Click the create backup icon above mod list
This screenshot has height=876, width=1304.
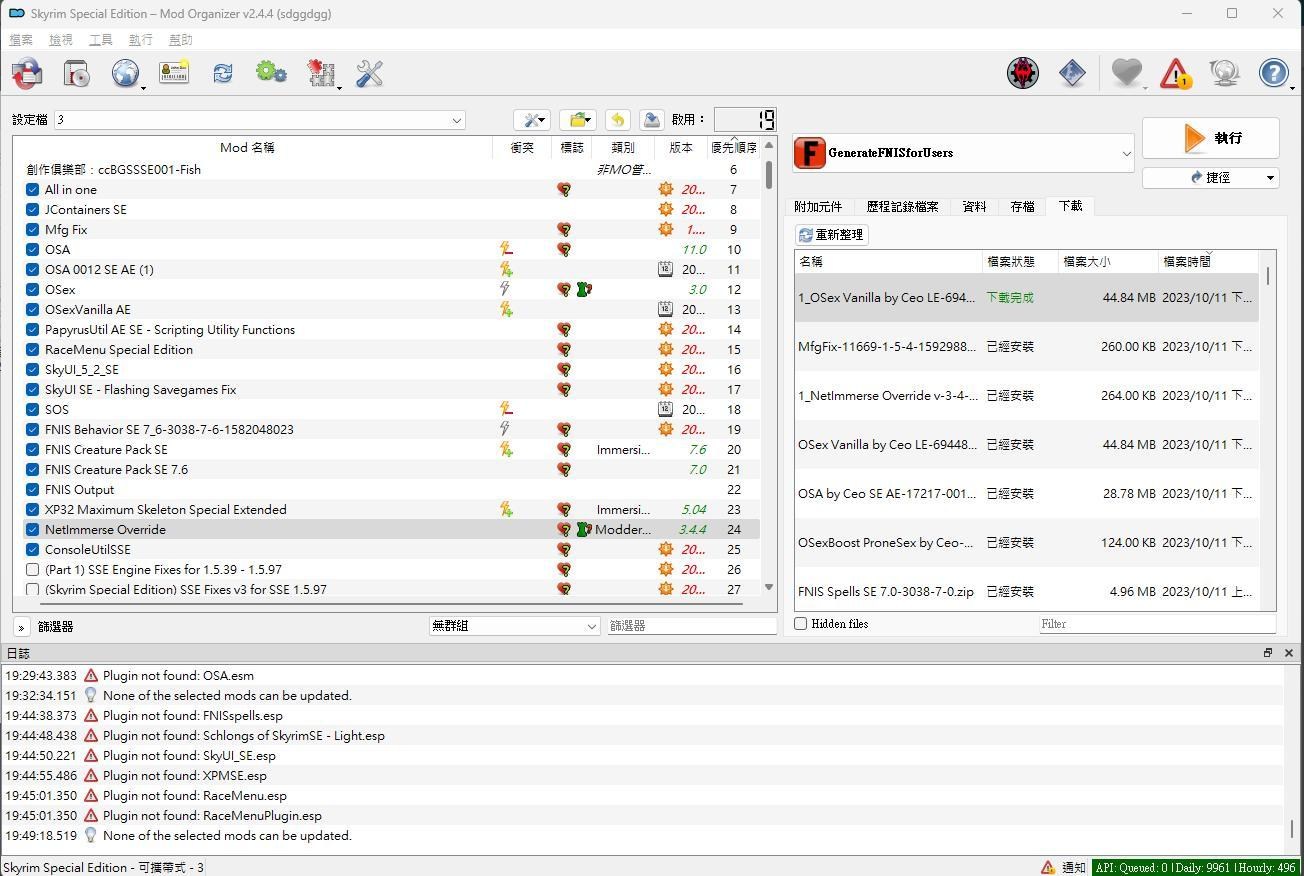click(x=651, y=120)
